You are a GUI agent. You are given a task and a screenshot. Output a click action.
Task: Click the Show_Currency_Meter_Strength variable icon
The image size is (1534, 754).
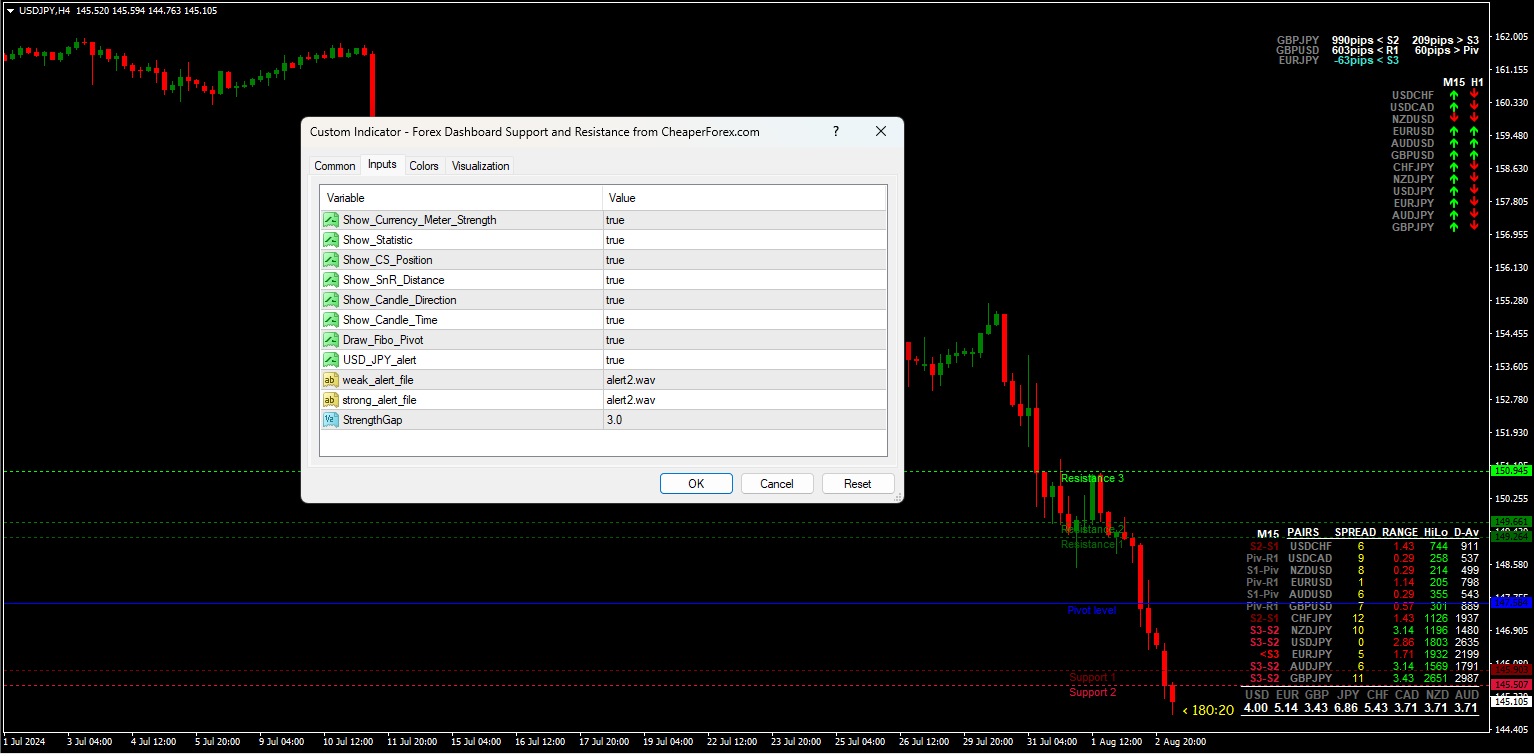[331, 220]
